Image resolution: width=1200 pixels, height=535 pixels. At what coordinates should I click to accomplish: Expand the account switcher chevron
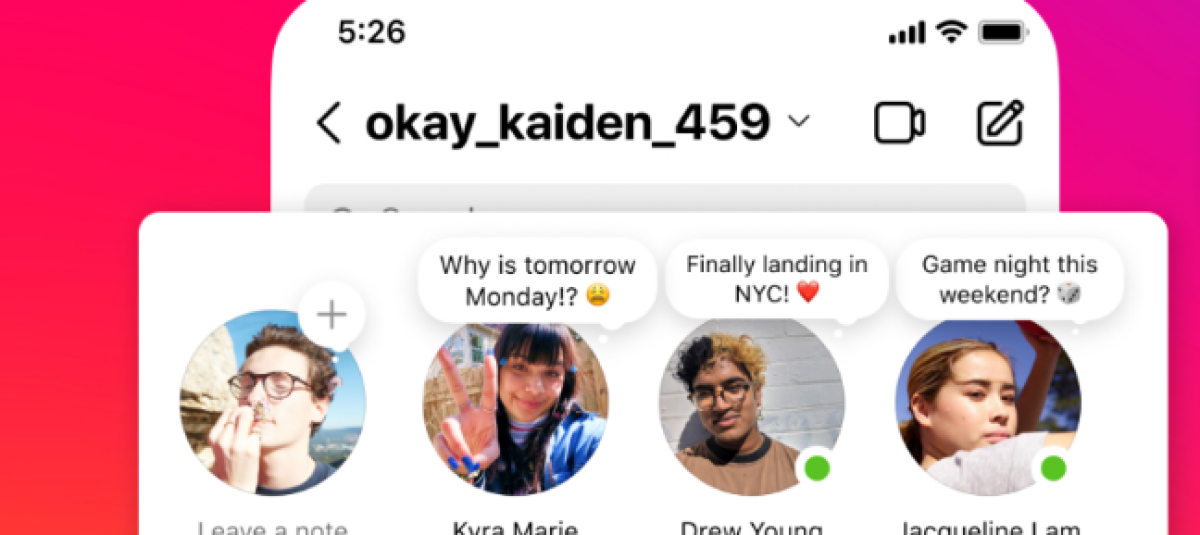coord(798,123)
